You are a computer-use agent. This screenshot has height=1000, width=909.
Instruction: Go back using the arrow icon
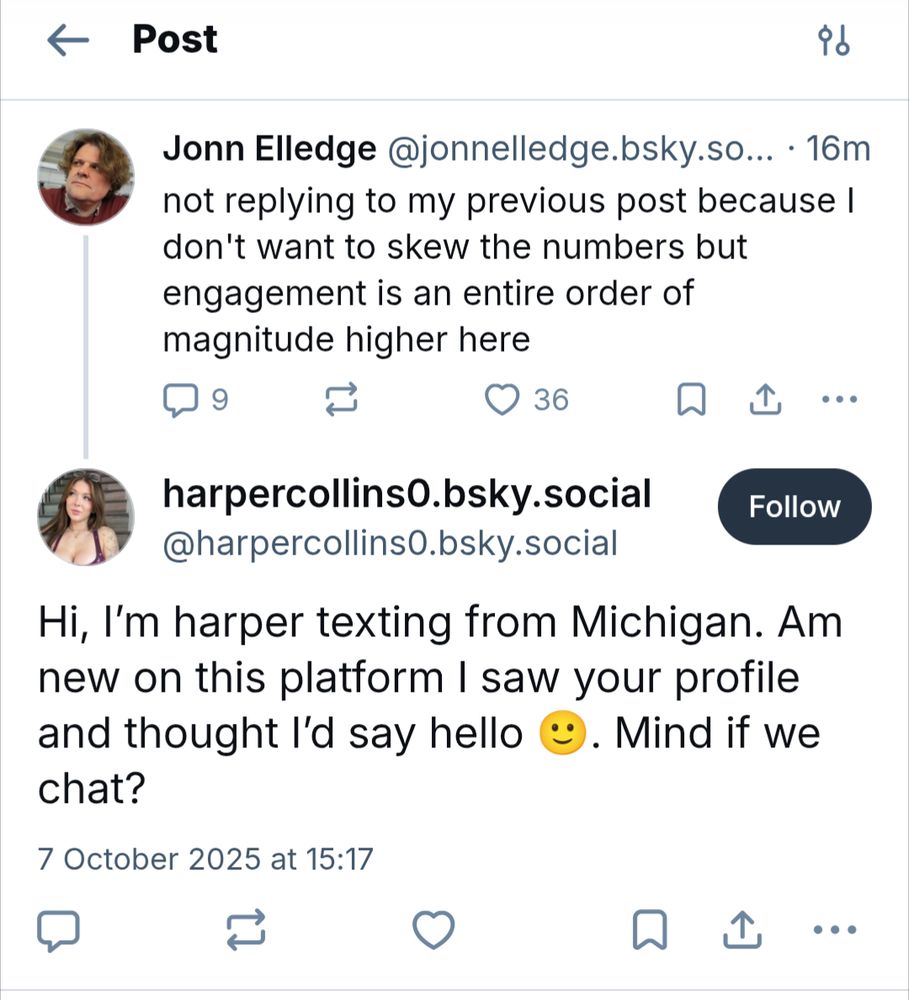[x=69, y=41]
